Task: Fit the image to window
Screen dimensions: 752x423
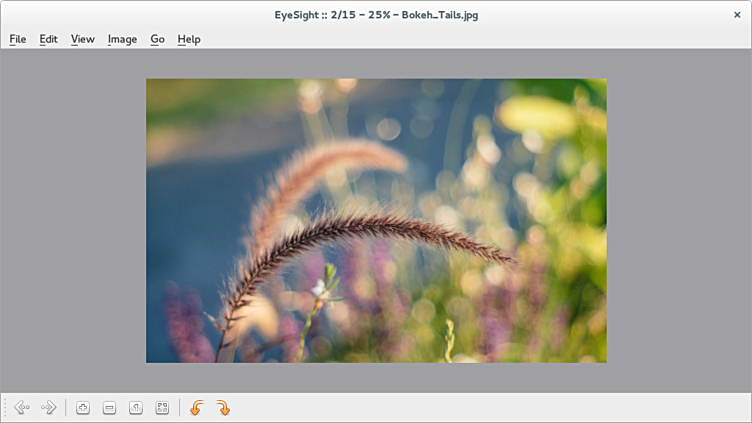Action: pyautogui.click(x=162, y=408)
